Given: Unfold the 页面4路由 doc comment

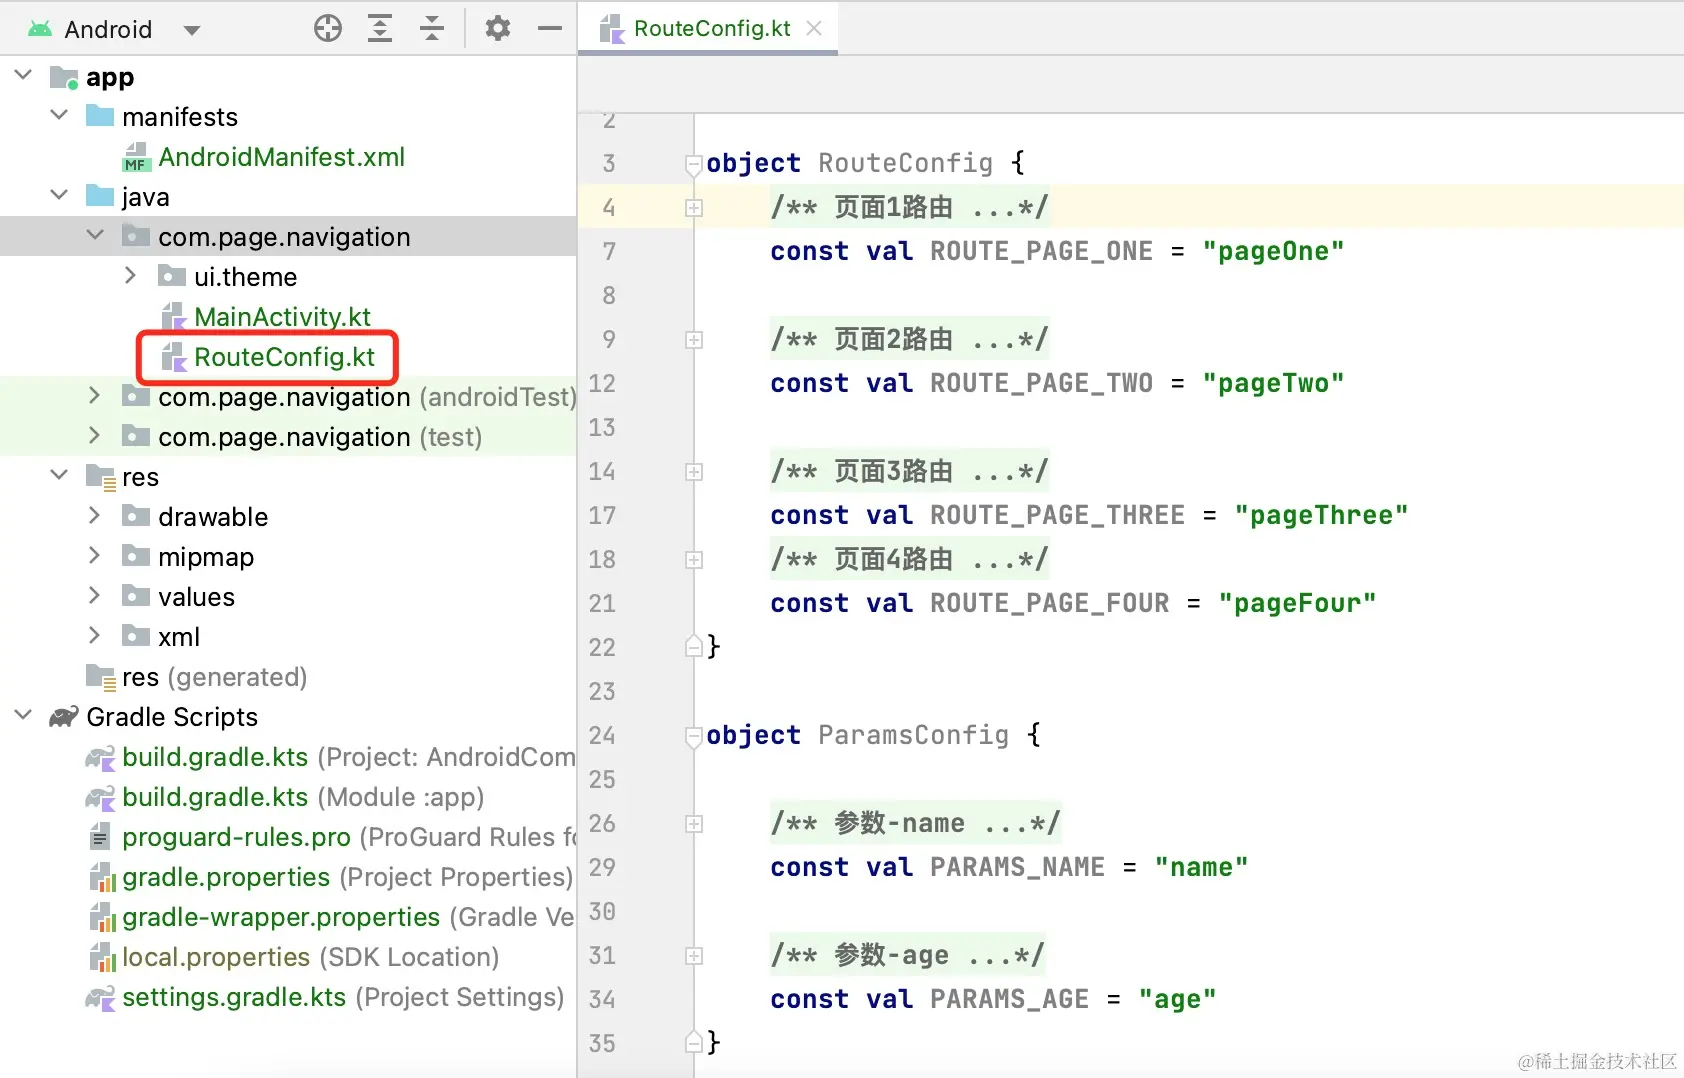Looking at the screenshot, I should click(693, 560).
